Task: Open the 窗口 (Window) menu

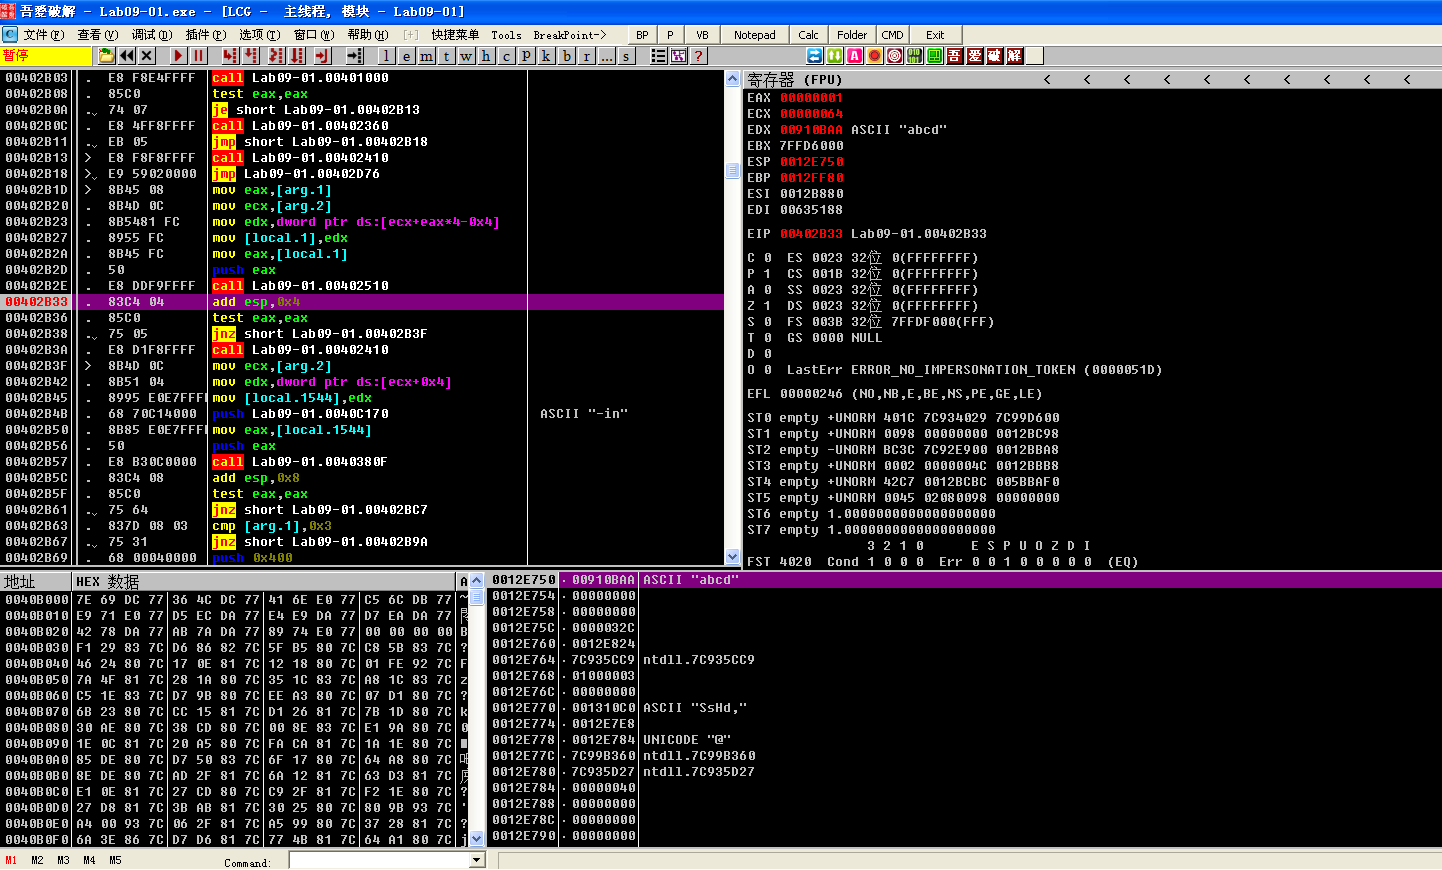Action: coord(314,35)
